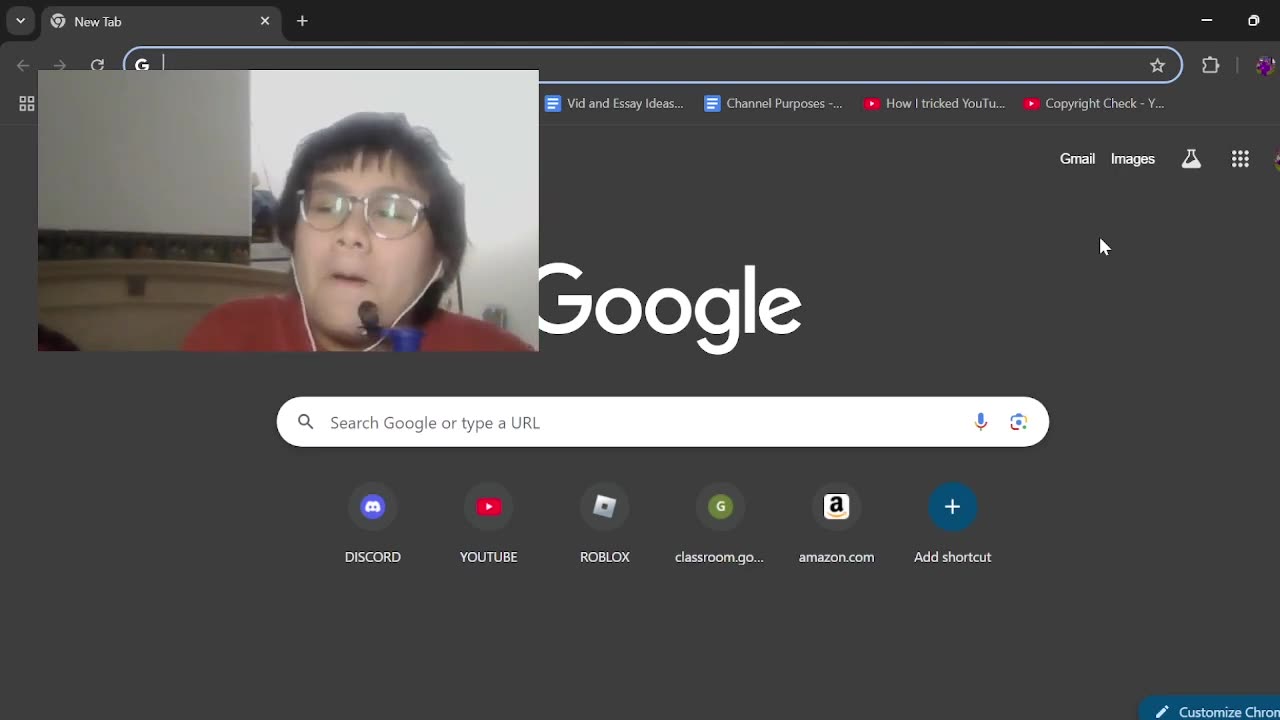Open Vid and Essay Ideas bookmark
1280x720 pixels.
pyautogui.click(x=614, y=103)
